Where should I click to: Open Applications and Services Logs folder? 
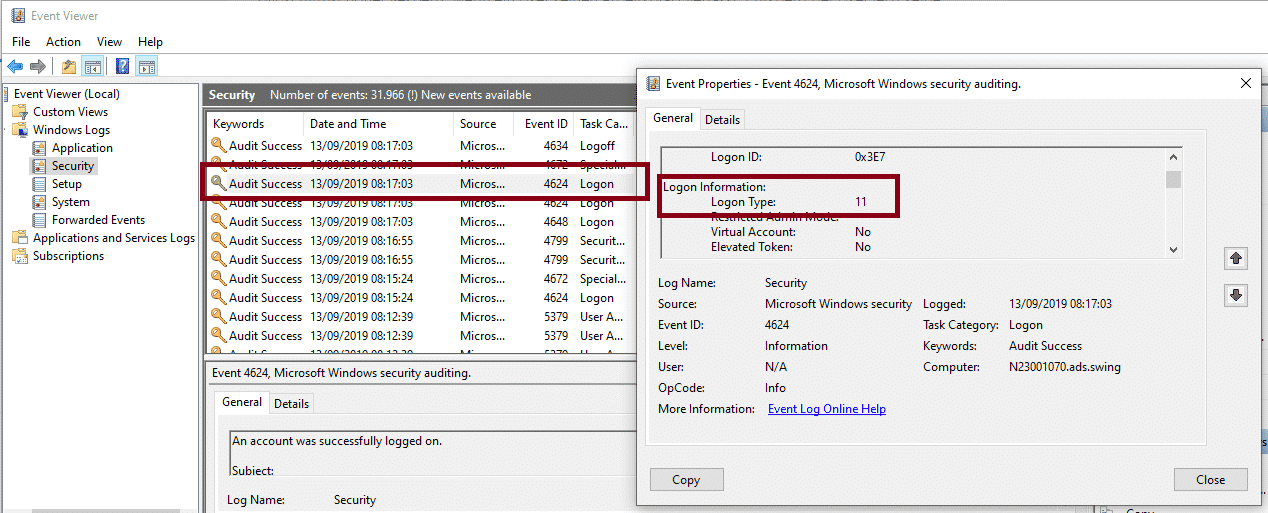tap(113, 238)
